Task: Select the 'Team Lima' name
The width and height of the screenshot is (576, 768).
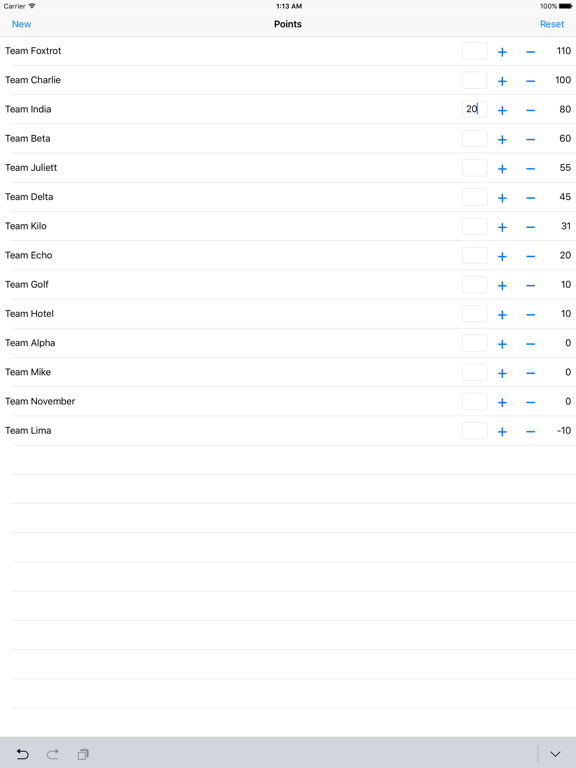Action: [28, 431]
